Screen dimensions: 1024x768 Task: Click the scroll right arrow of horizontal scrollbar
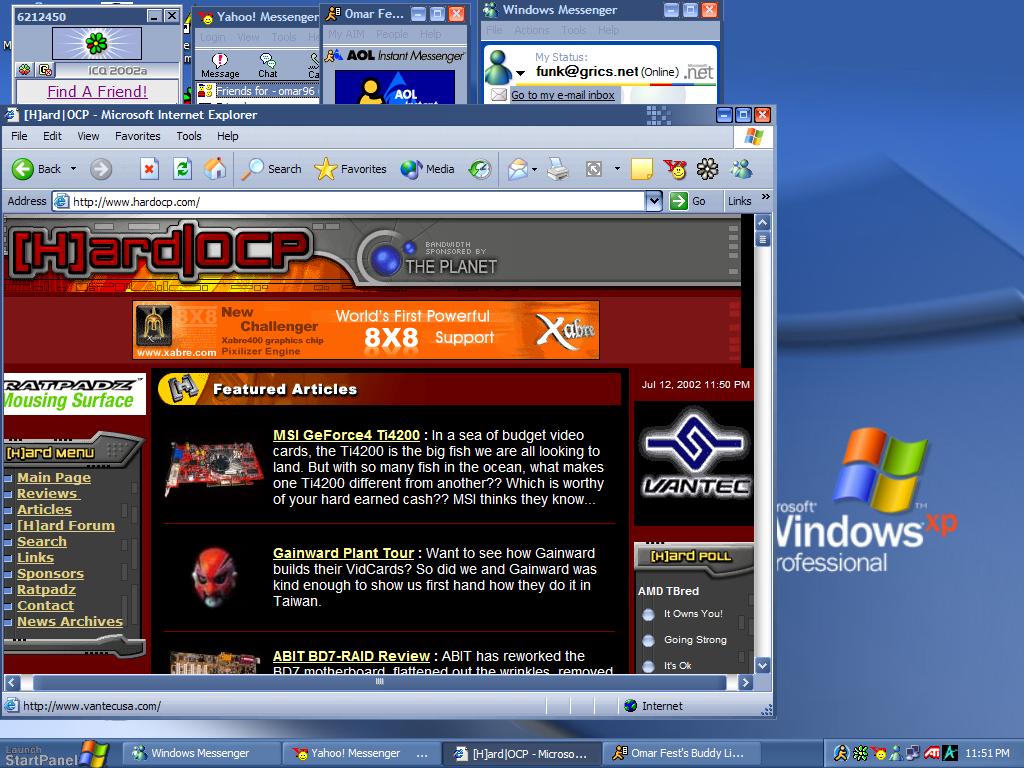coord(746,682)
